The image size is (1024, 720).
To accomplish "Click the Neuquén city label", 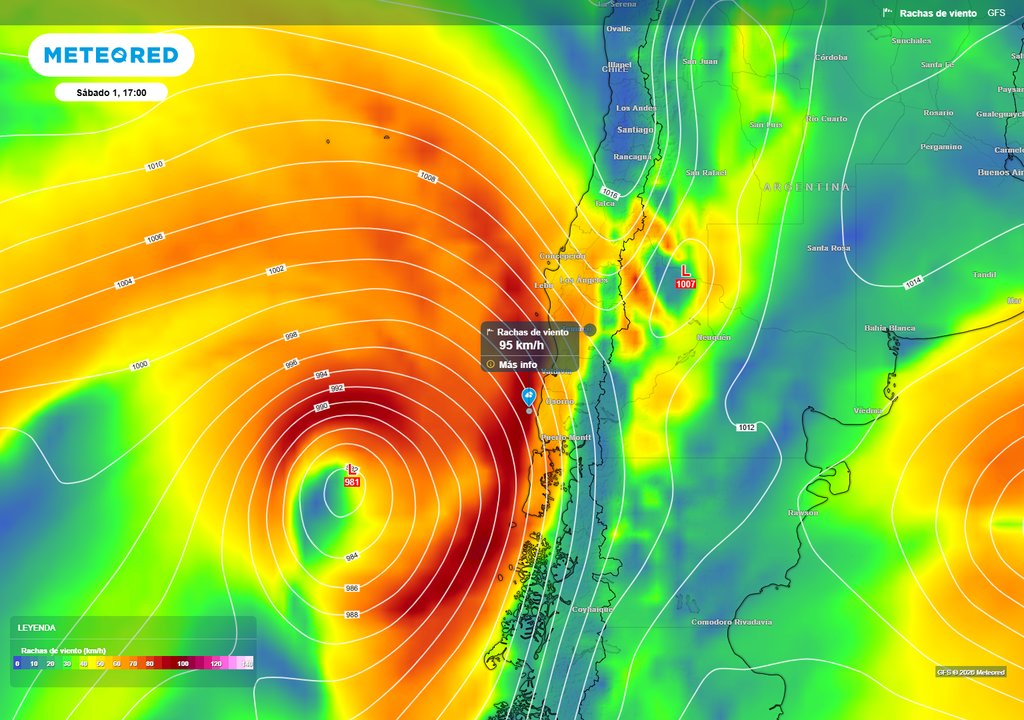I will [714, 338].
